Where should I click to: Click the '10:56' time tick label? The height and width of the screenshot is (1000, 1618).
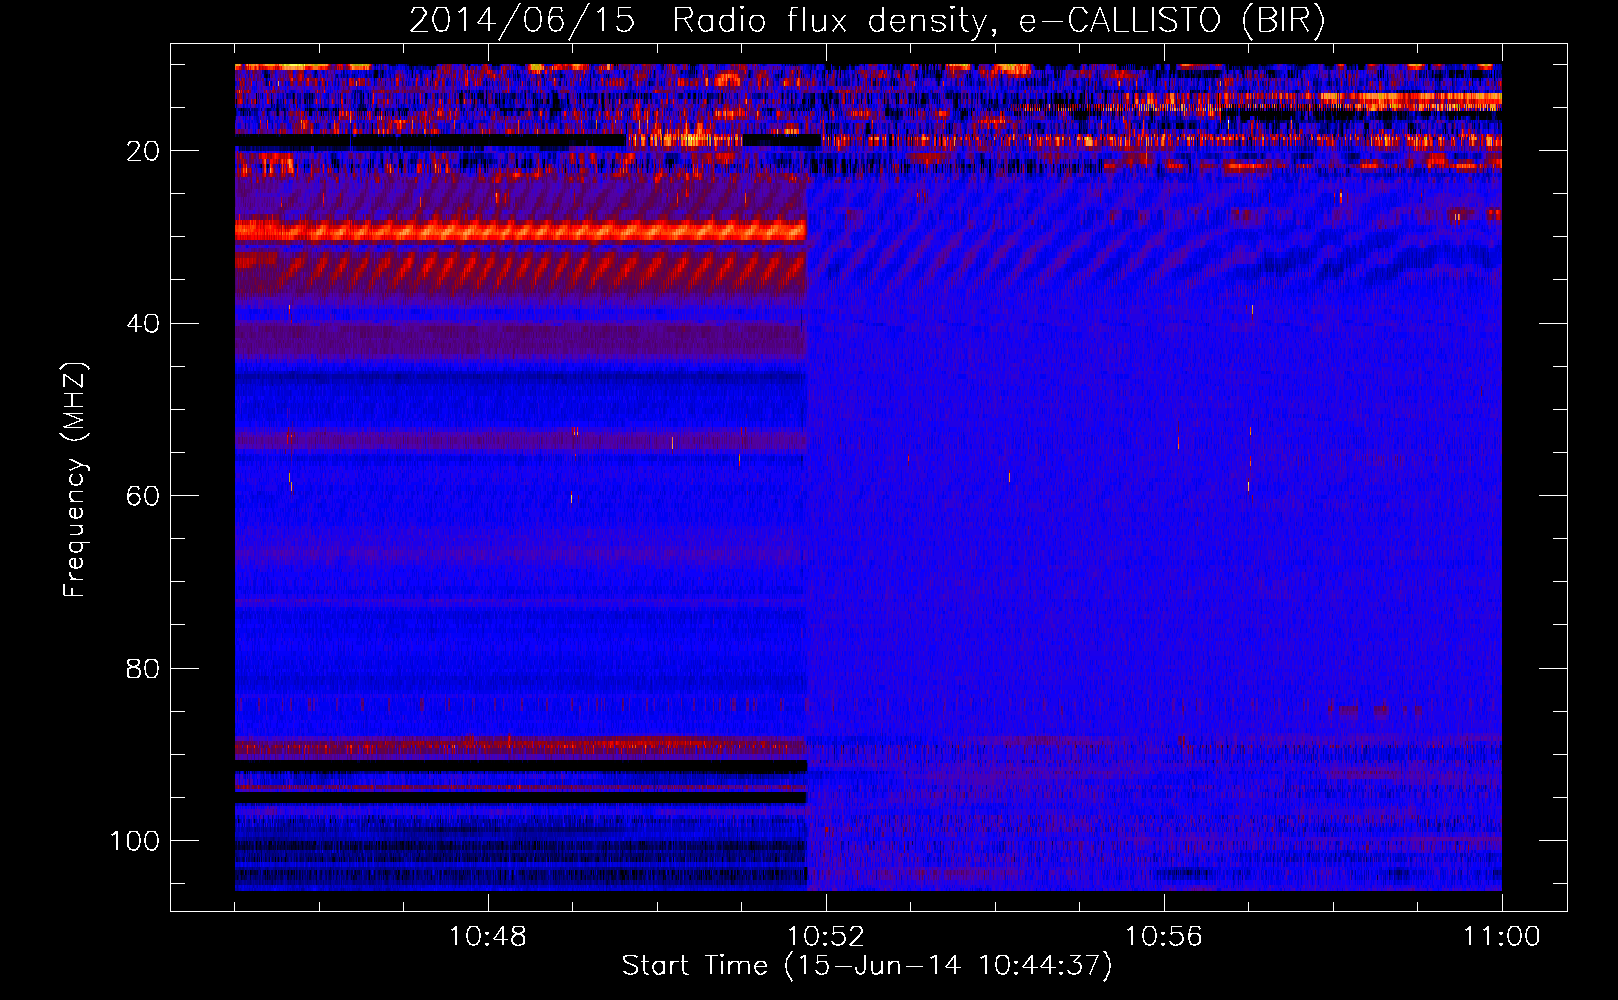coord(1164,937)
